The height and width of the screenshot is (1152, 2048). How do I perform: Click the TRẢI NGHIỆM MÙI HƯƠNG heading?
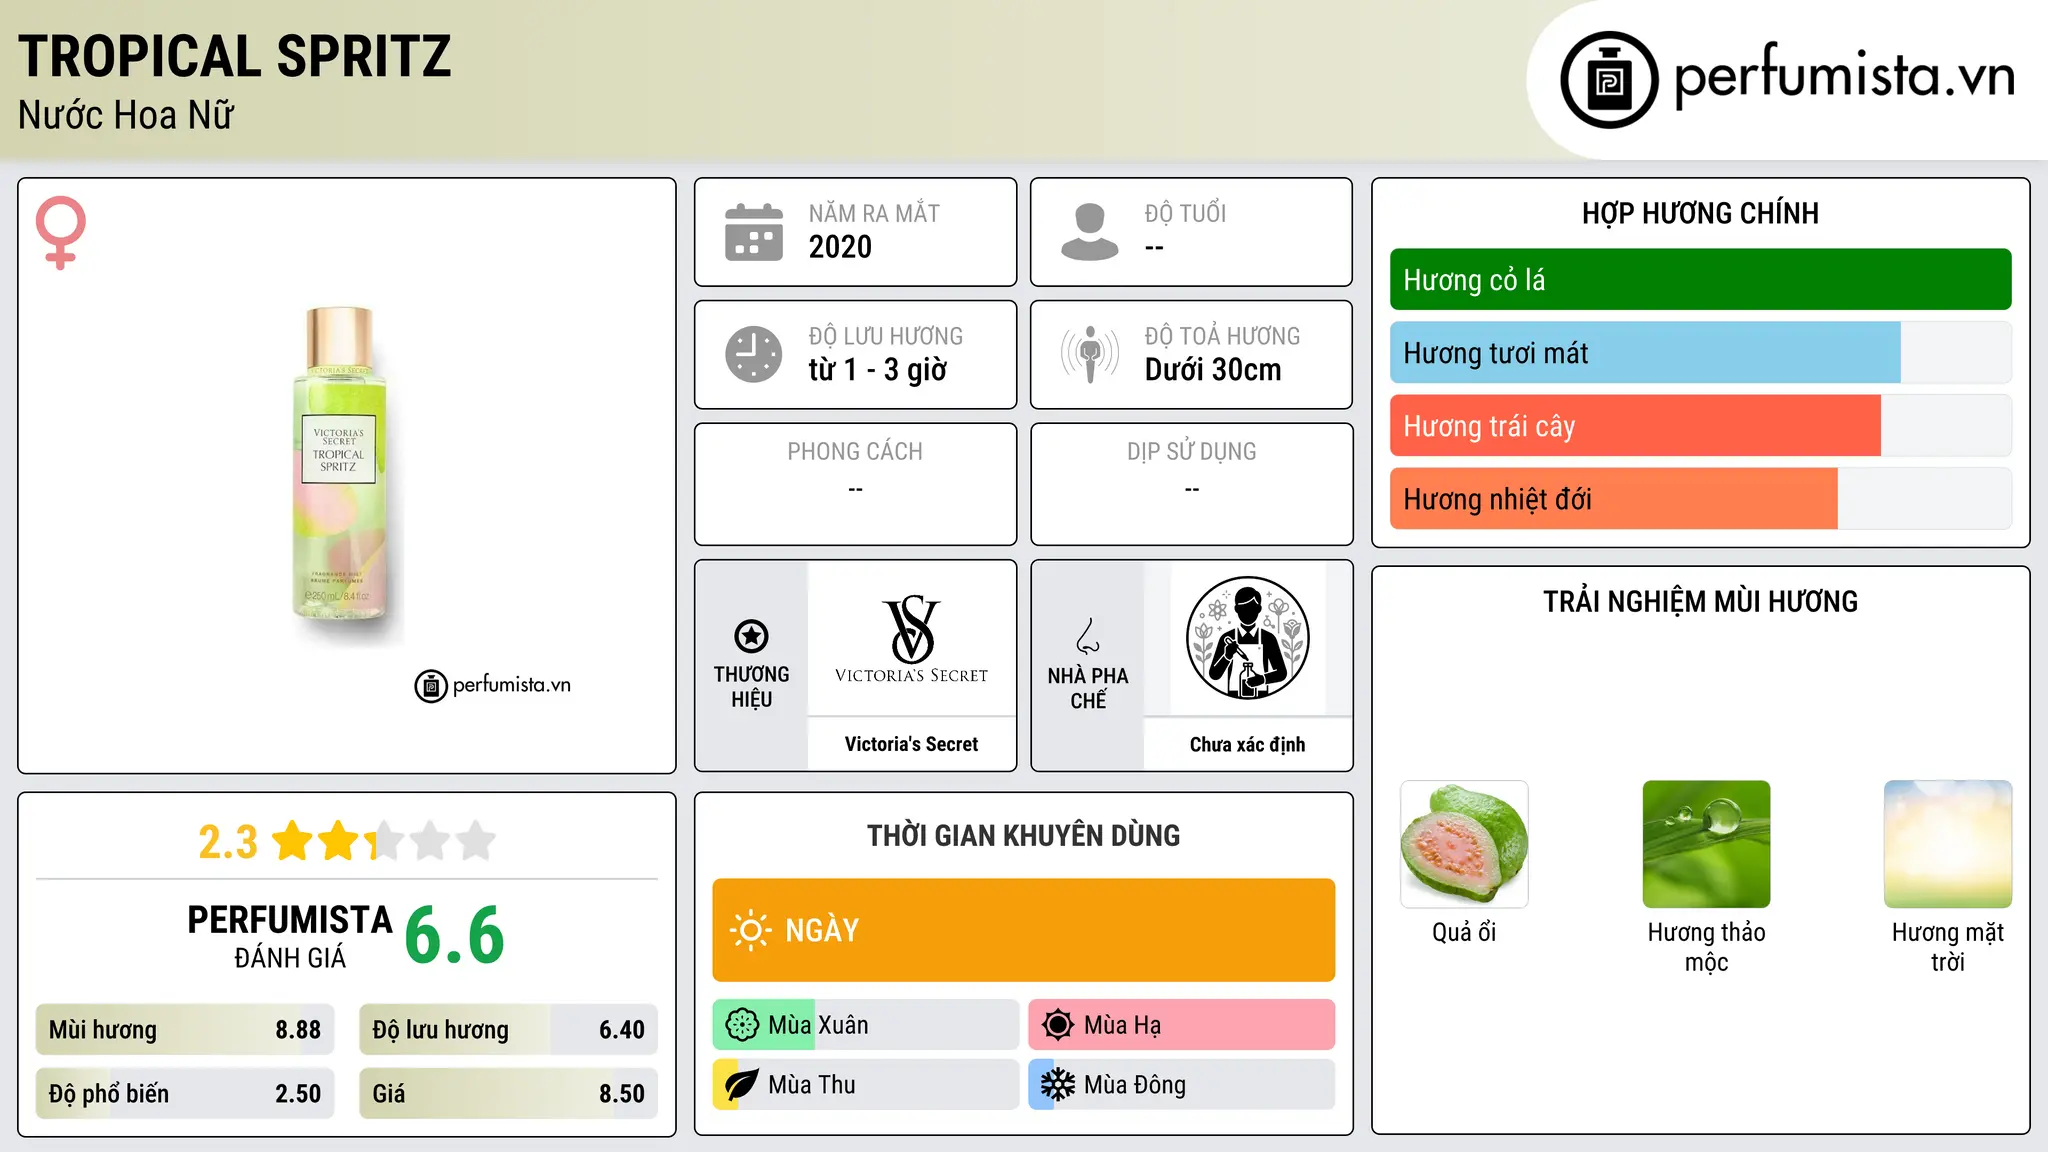(x=1700, y=602)
